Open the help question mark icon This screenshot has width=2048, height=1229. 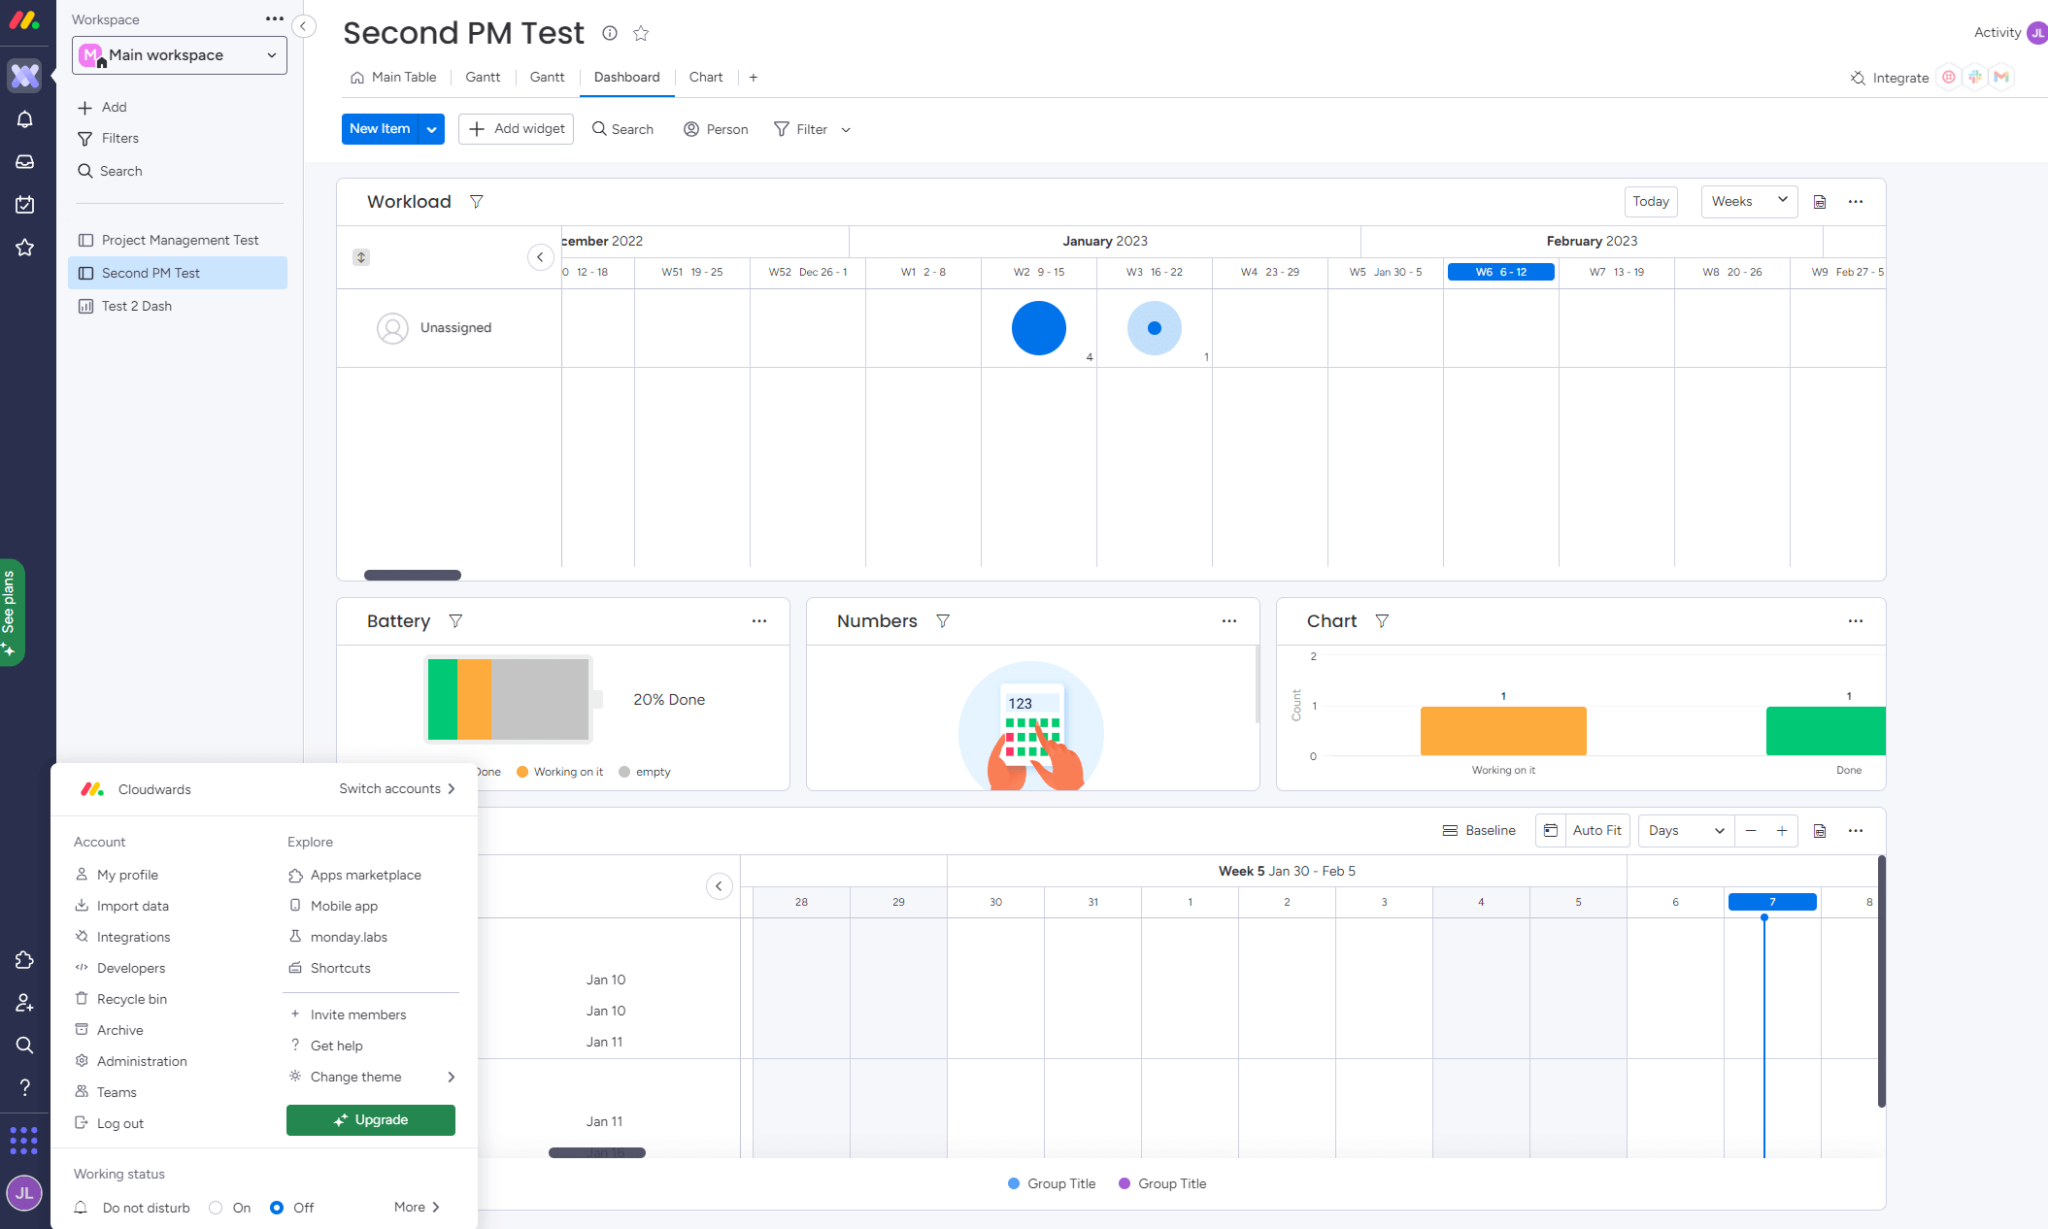click(x=25, y=1088)
